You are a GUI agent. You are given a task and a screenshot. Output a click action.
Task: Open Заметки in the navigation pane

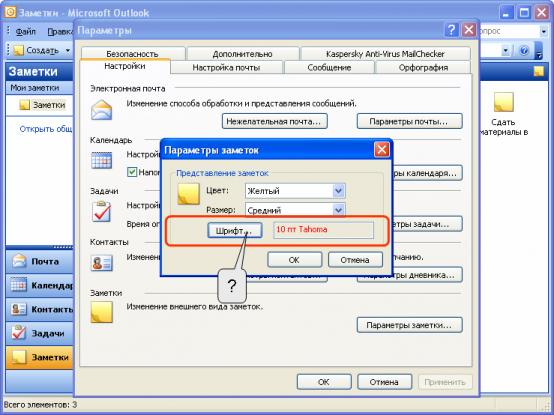pos(39,357)
